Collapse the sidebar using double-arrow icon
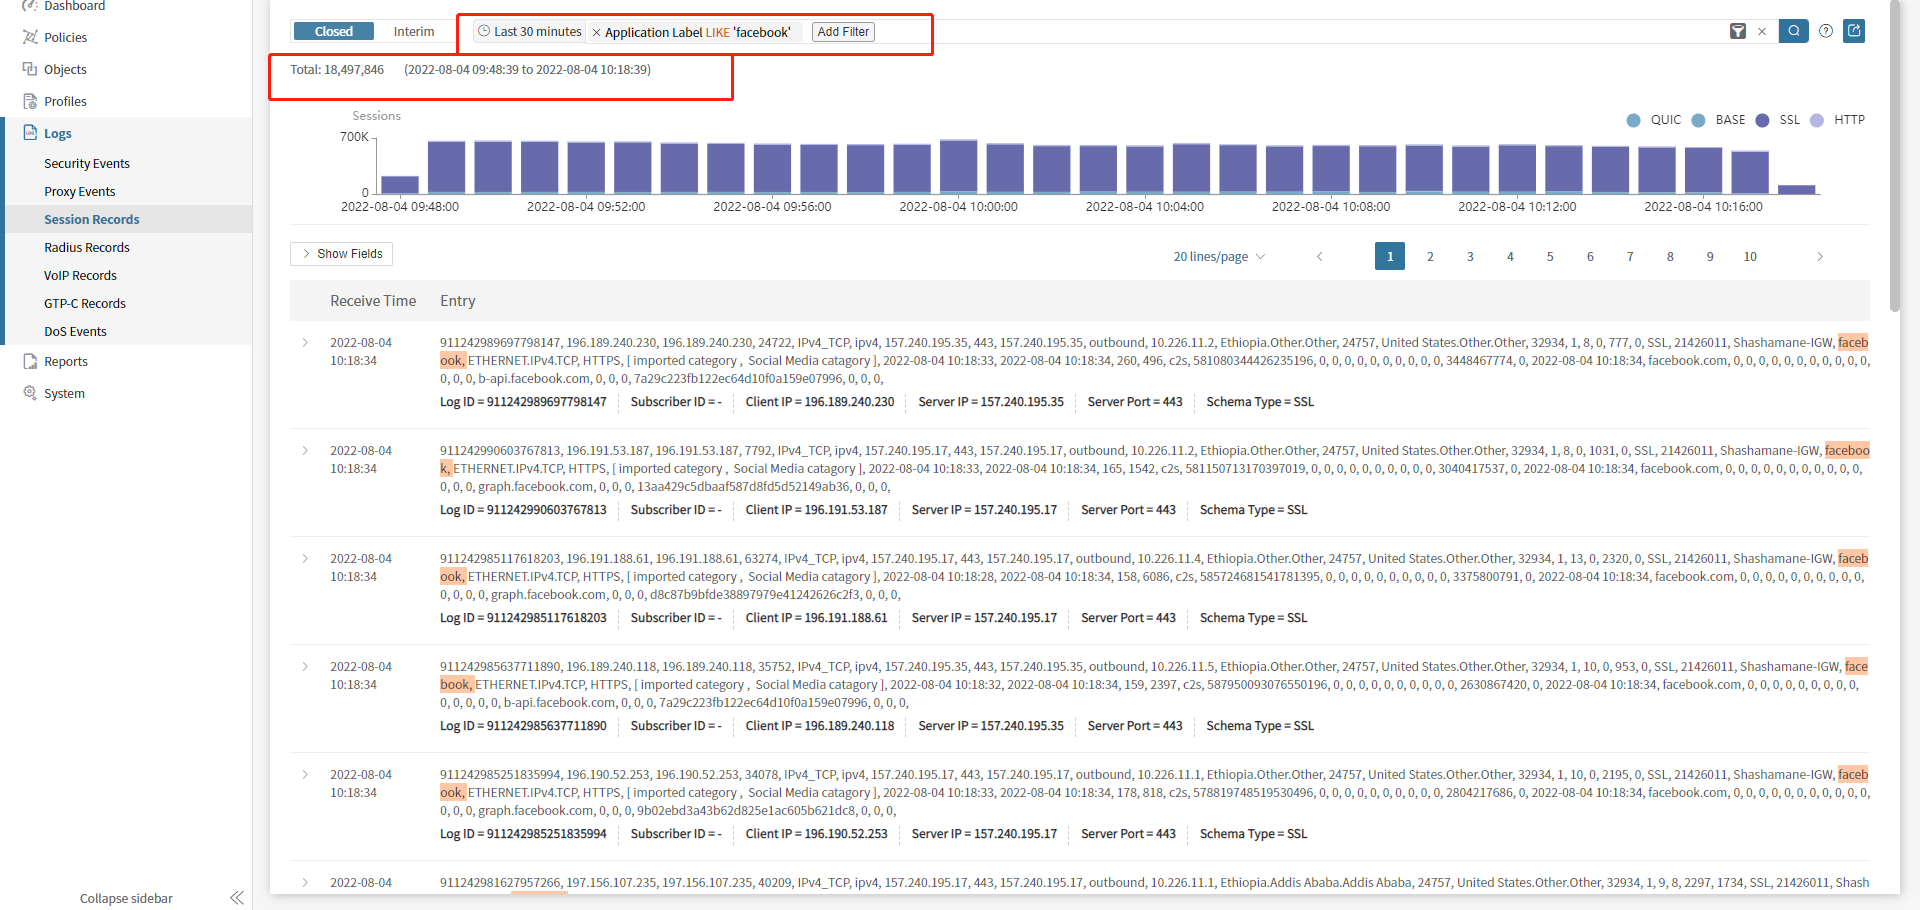The height and width of the screenshot is (910, 1920). tap(237, 898)
